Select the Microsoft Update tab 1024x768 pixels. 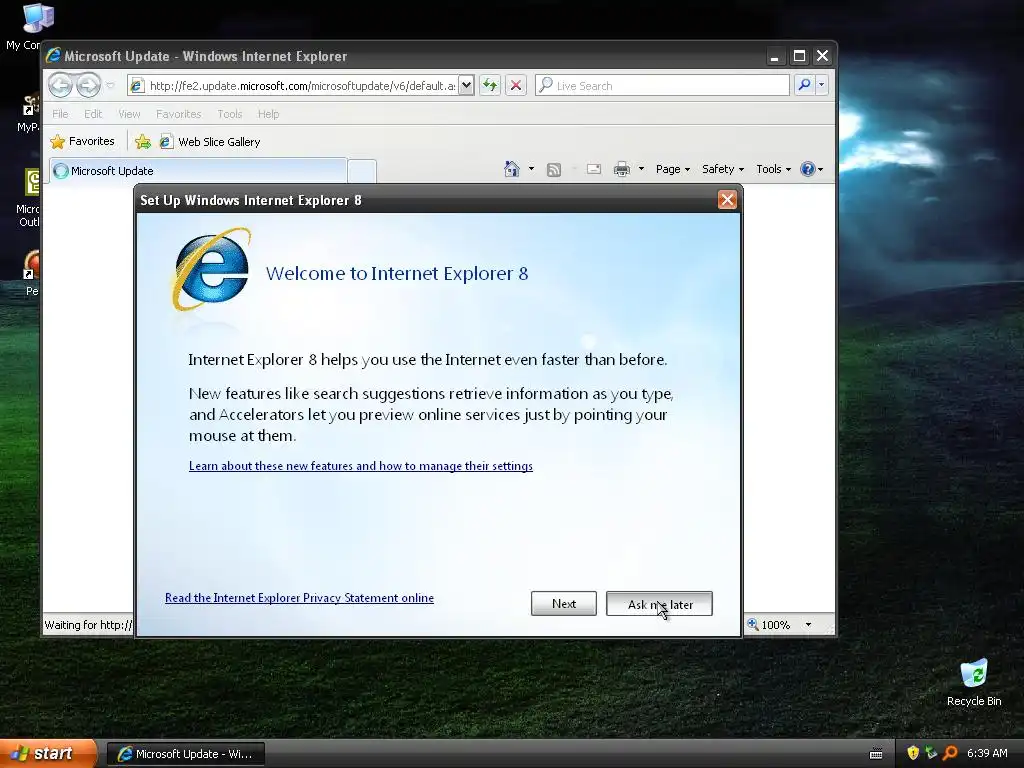coord(198,170)
